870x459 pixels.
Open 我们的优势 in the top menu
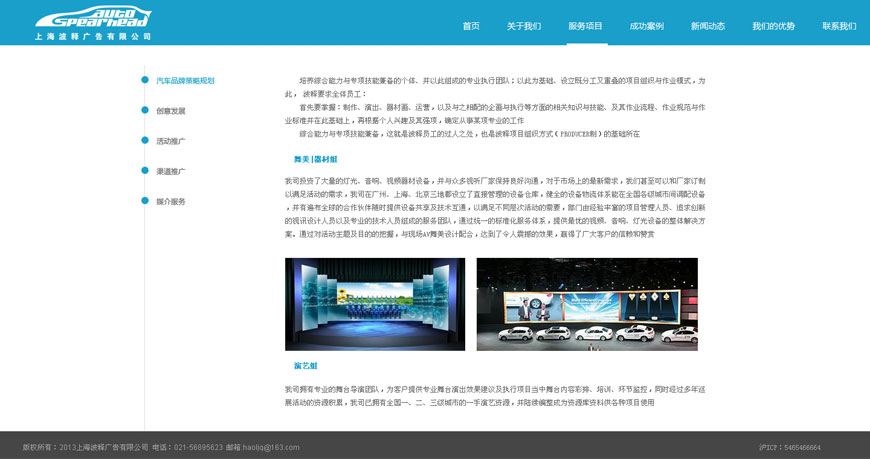(774, 26)
